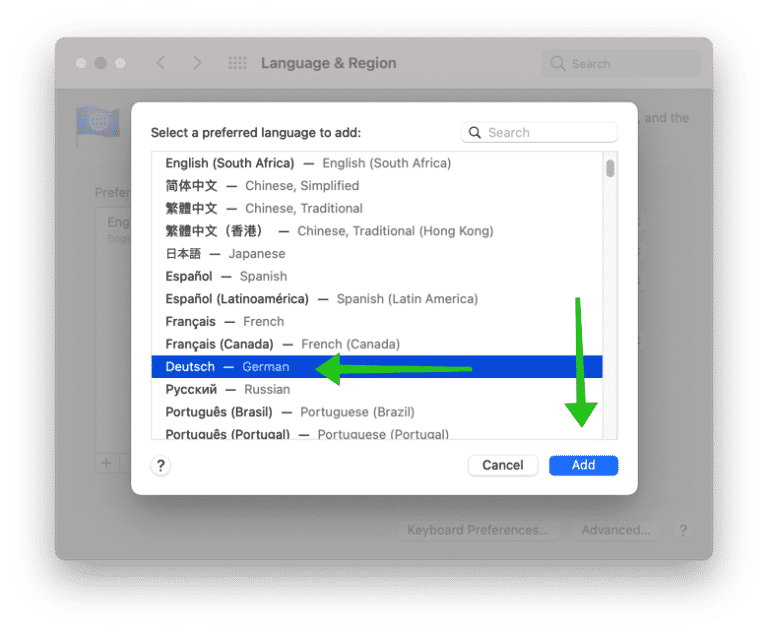This screenshot has width=768, height=633.
Task: Click the magnifier icon in window toolbar
Action: pyautogui.click(x=558, y=63)
